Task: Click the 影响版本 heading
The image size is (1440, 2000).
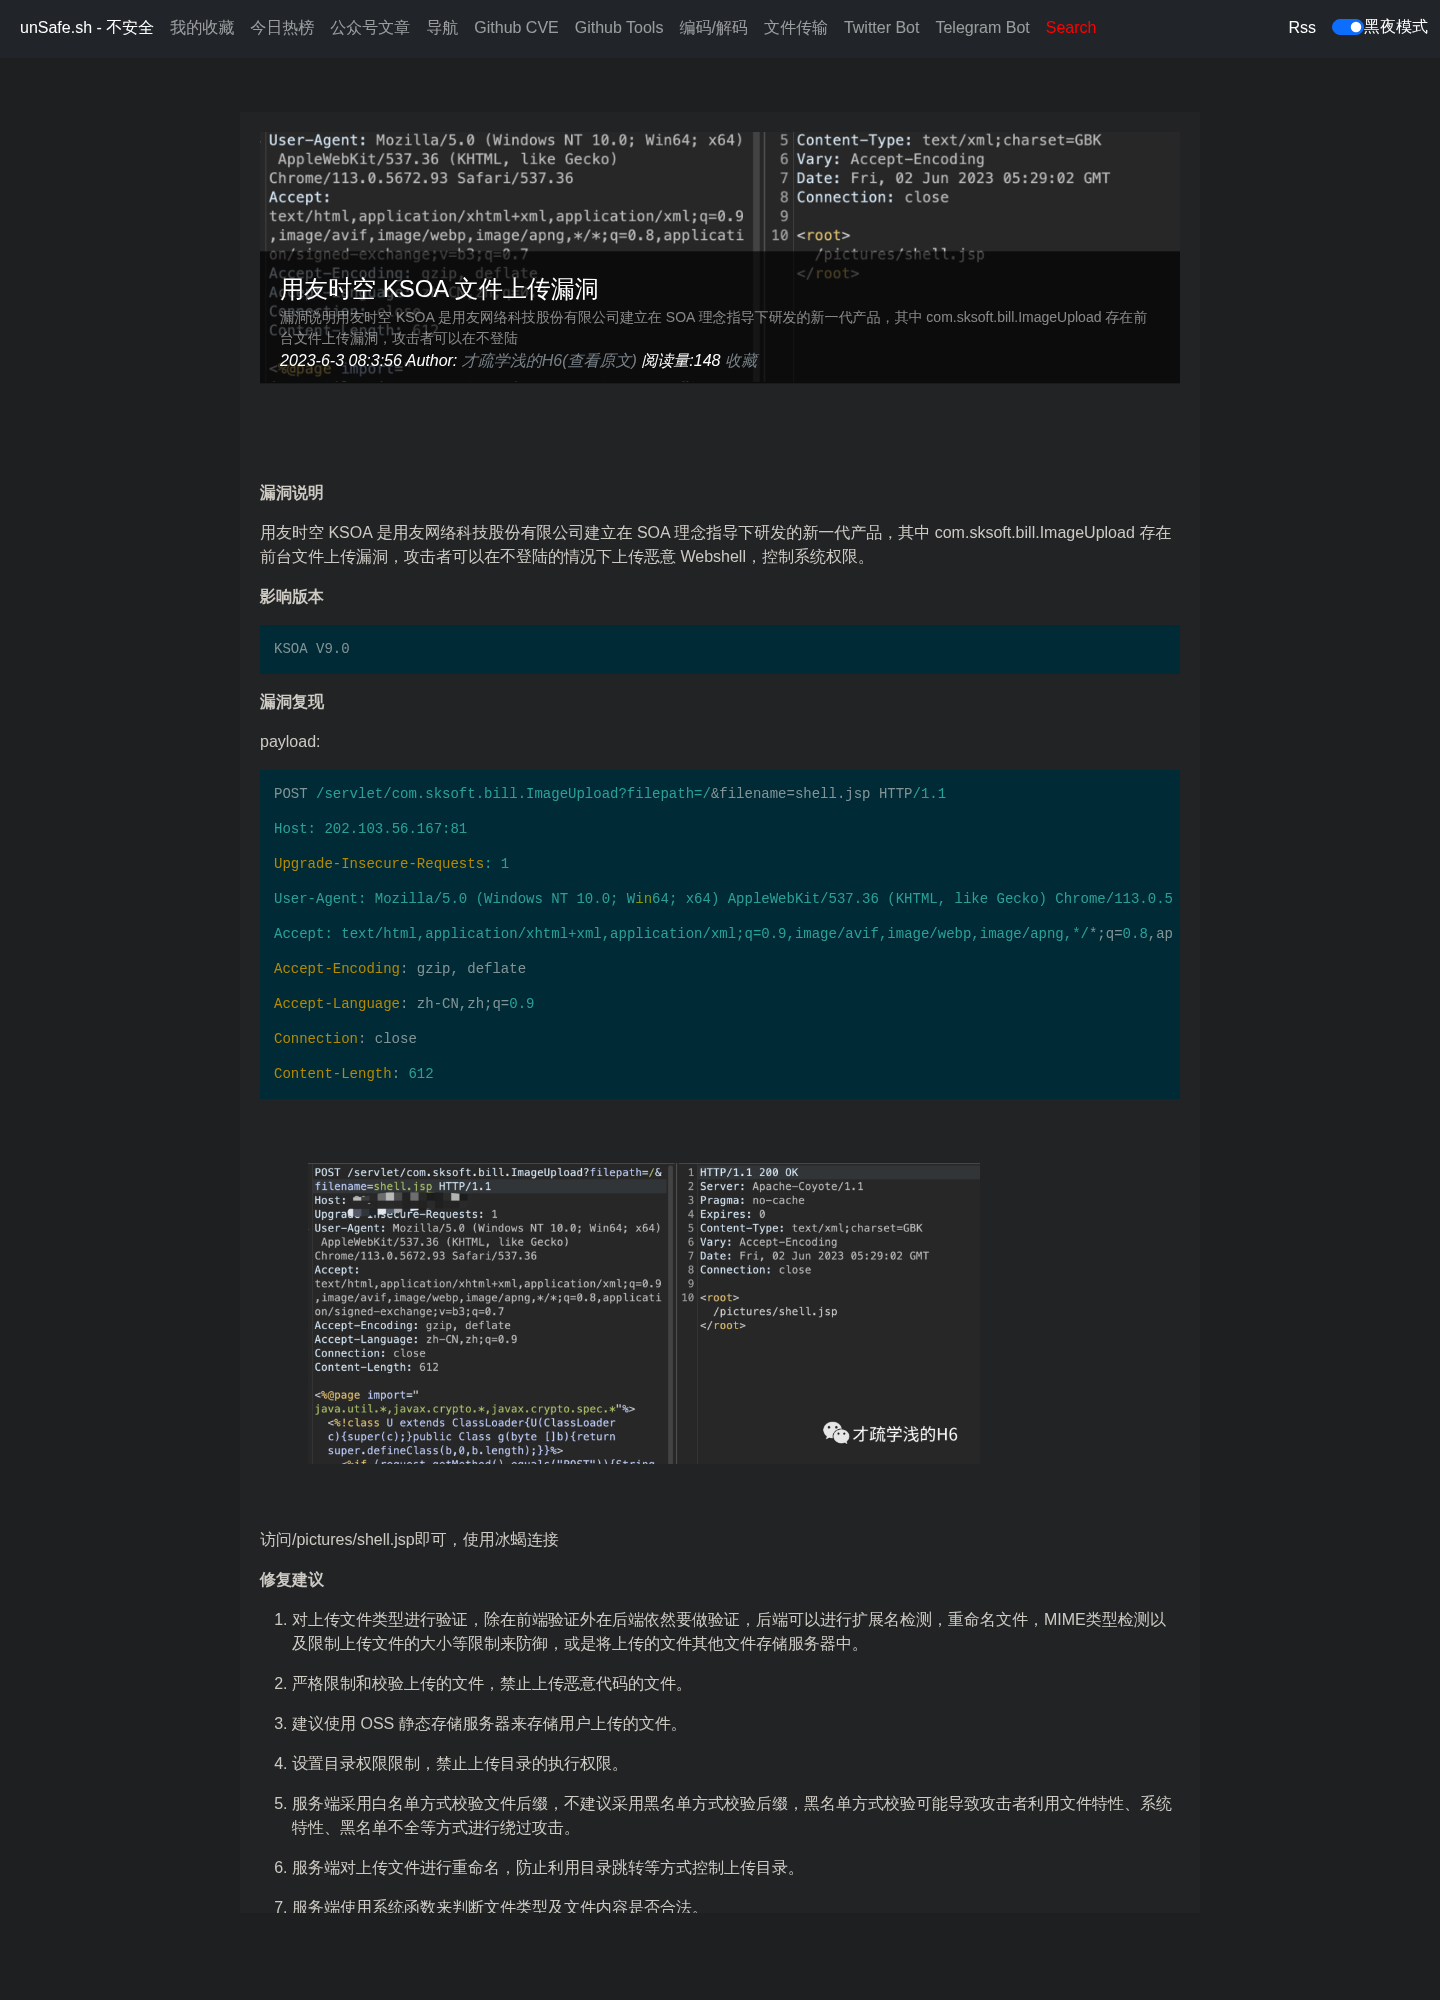Action: point(292,597)
